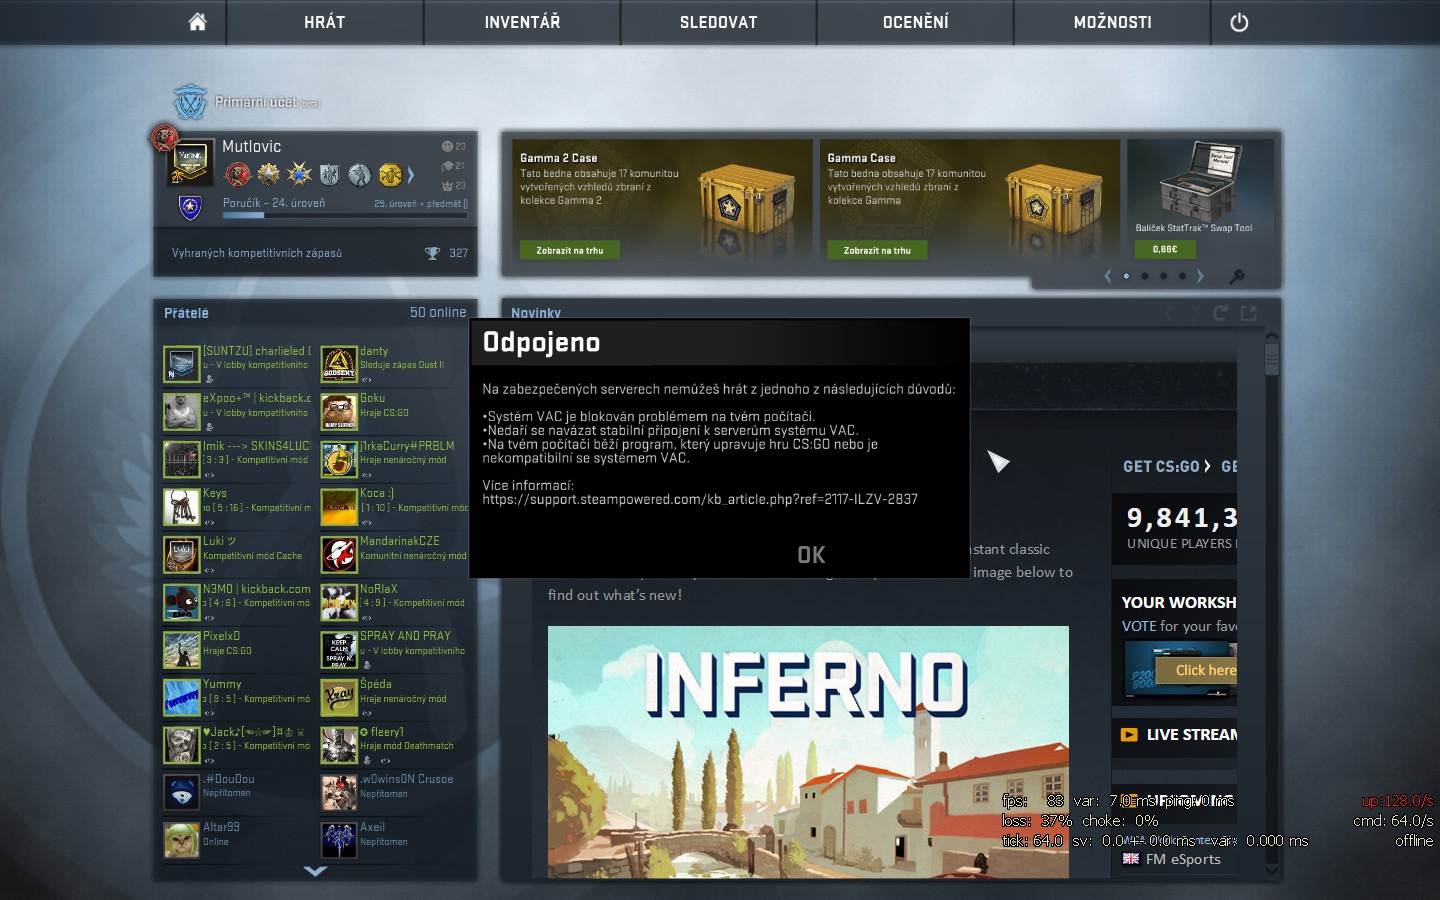Click the Mutlovic profile avatar
Image resolution: width=1440 pixels, height=900 pixels.
[190, 162]
